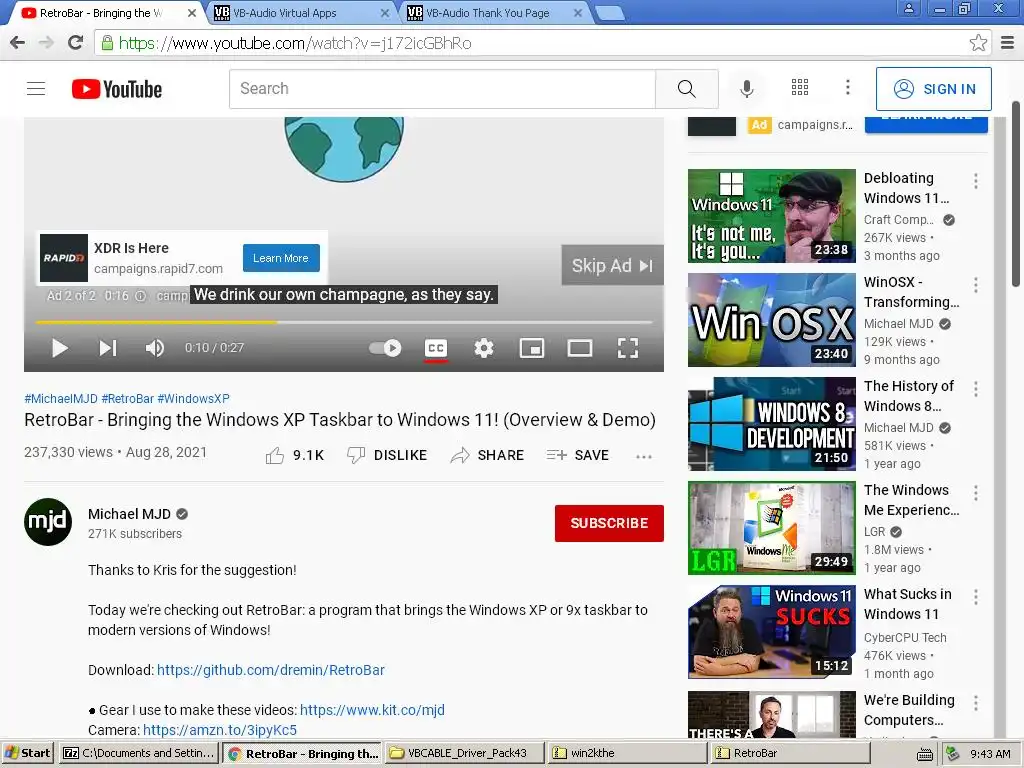
Task: Switch to VBCABLE_Driver_Pack43 taskbar item
Action: 464,753
